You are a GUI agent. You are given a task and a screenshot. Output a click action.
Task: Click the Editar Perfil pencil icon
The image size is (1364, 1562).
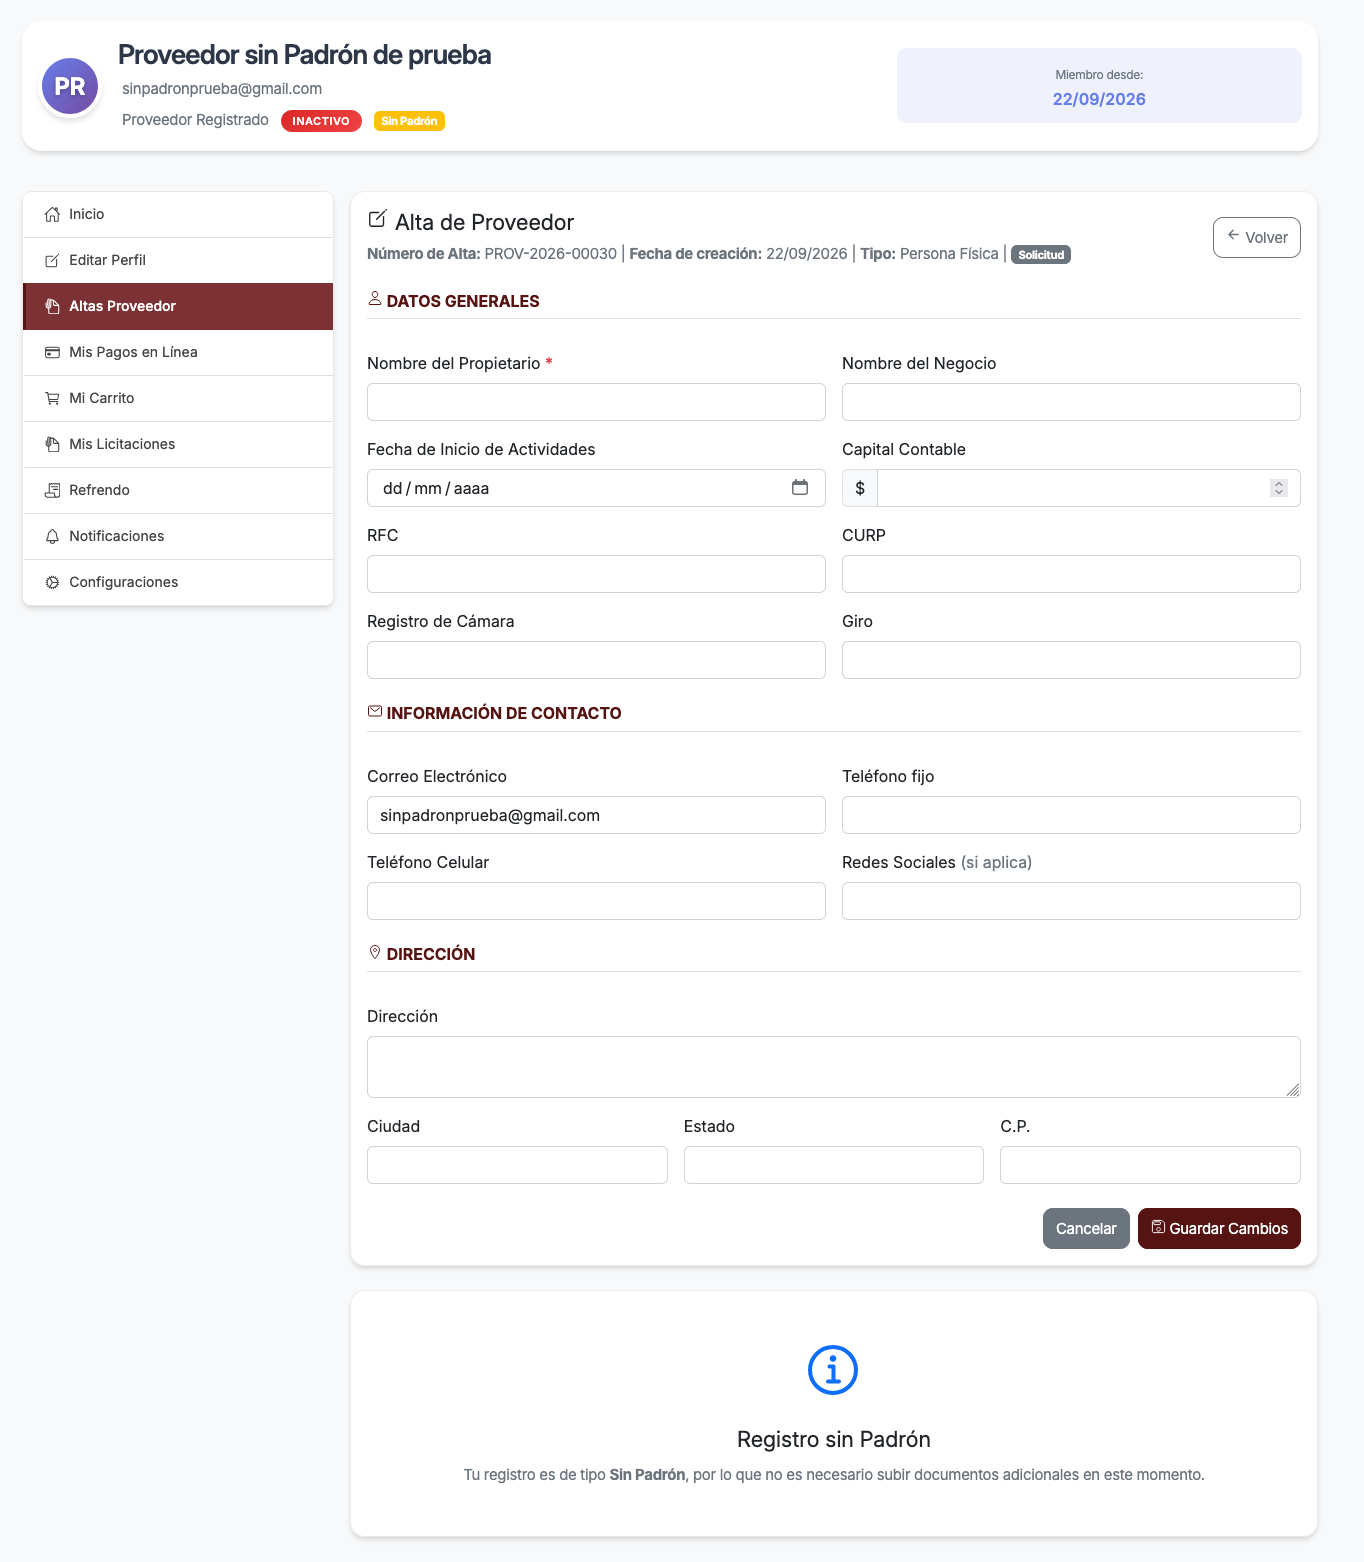52,260
